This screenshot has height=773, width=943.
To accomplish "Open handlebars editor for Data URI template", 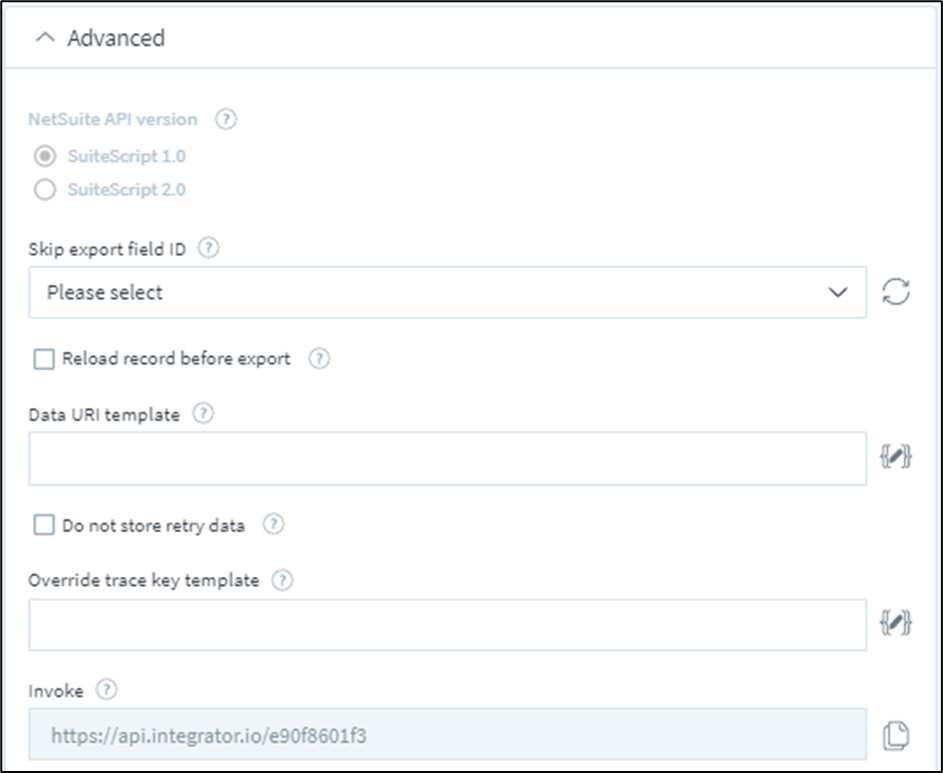I will 896,457.
